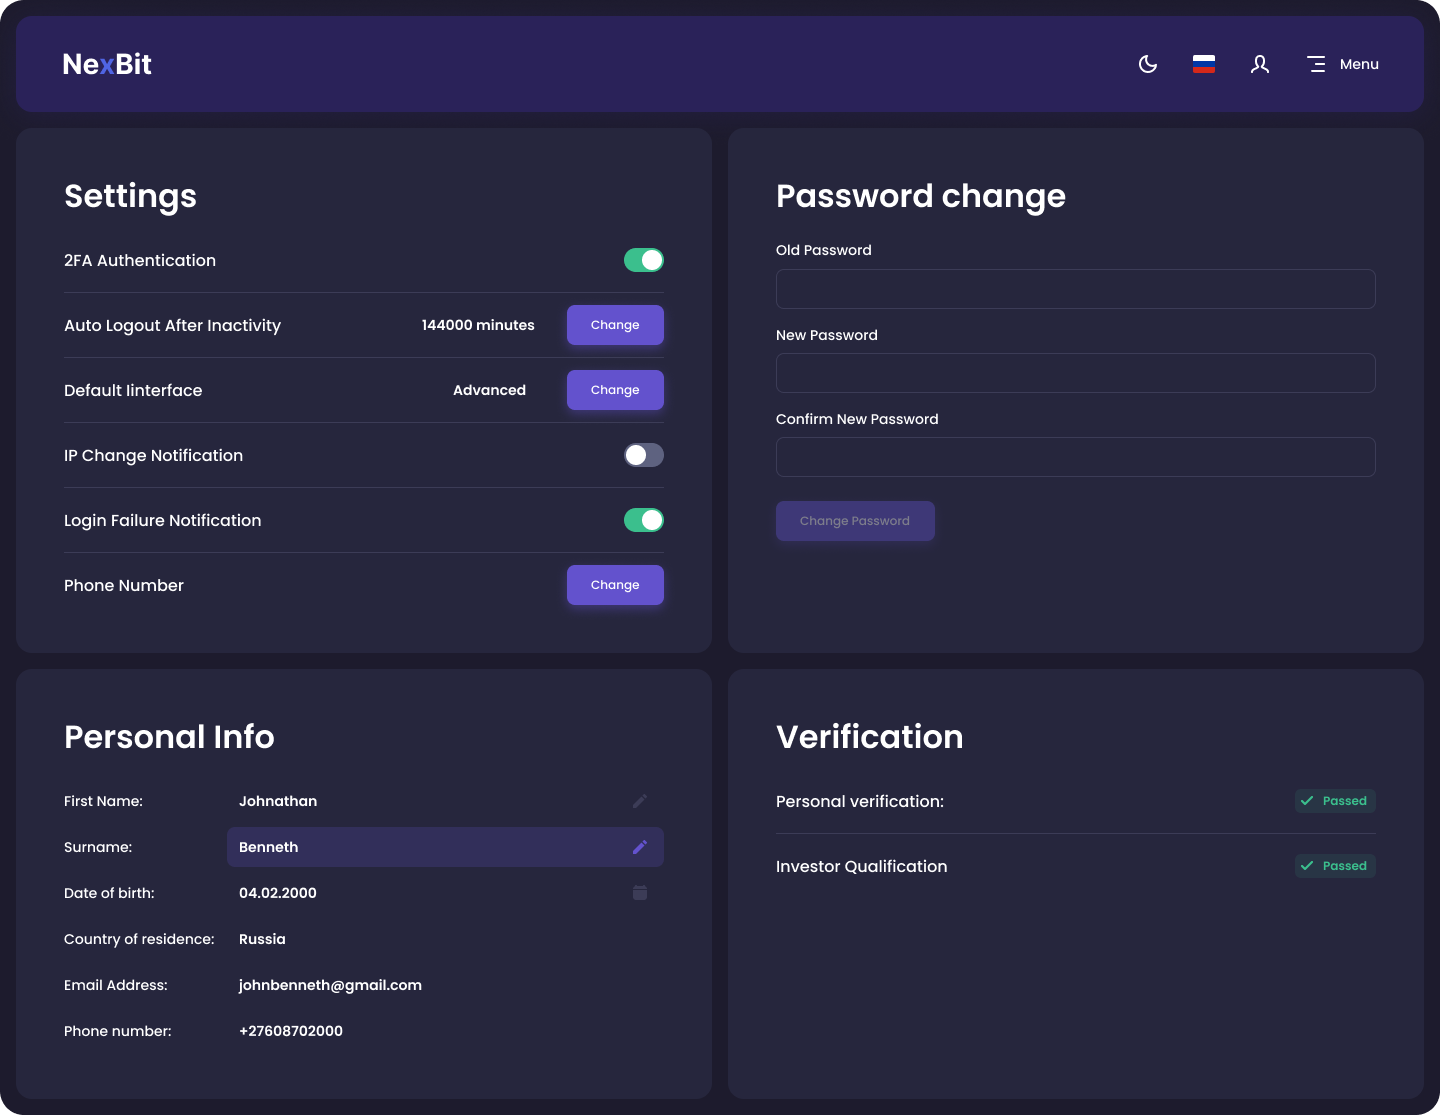Click the Russian flag language icon

point(1203,63)
